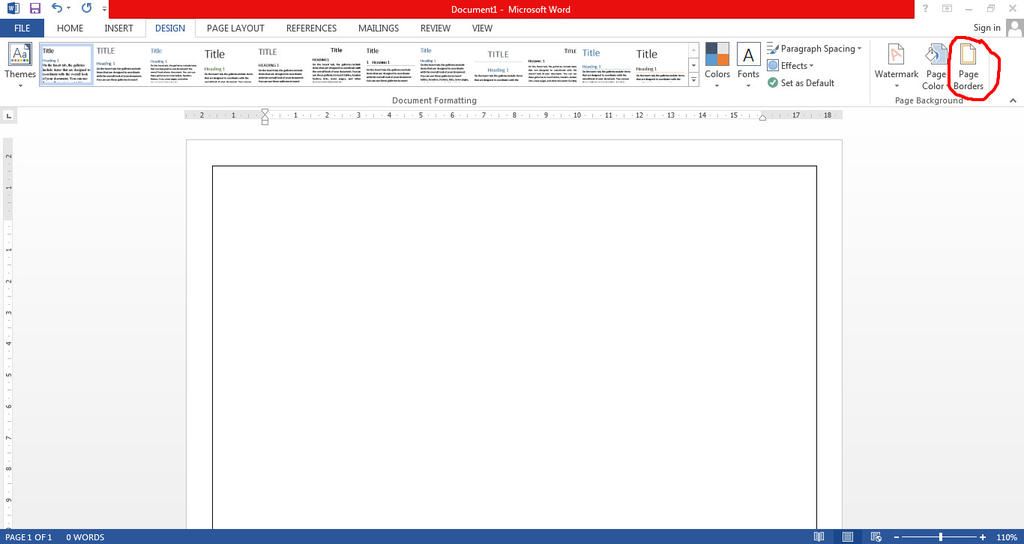Click the account avatar picture
This screenshot has height=544, width=1024.
[1014, 28]
